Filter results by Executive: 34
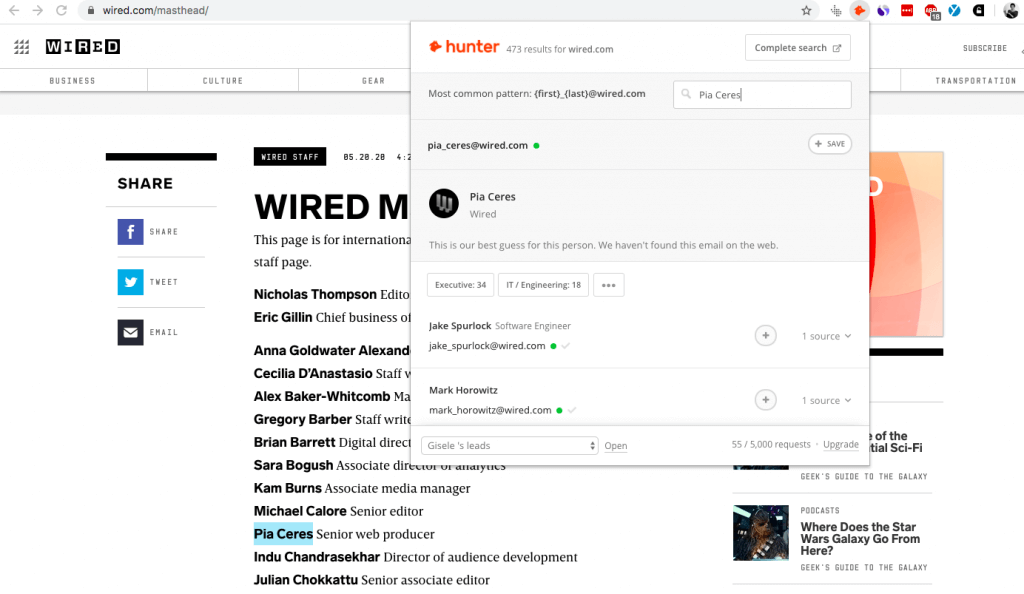 [460, 285]
